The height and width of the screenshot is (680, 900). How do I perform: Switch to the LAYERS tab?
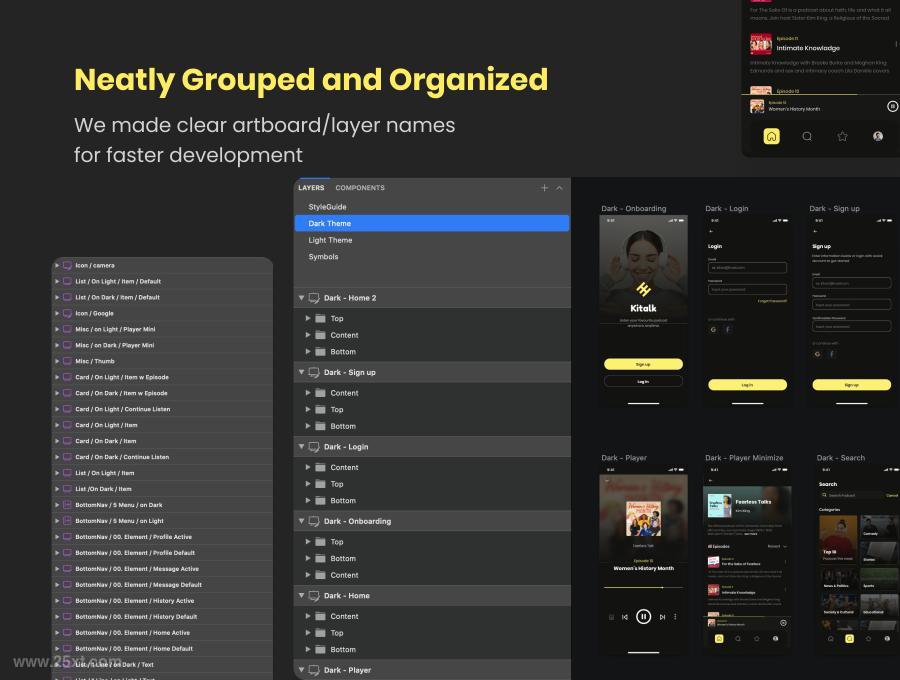tap(311, 188)
